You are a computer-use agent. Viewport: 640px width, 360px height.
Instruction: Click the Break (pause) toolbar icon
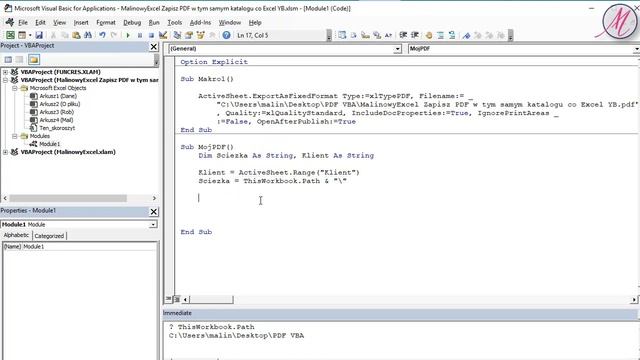[140, 36]
